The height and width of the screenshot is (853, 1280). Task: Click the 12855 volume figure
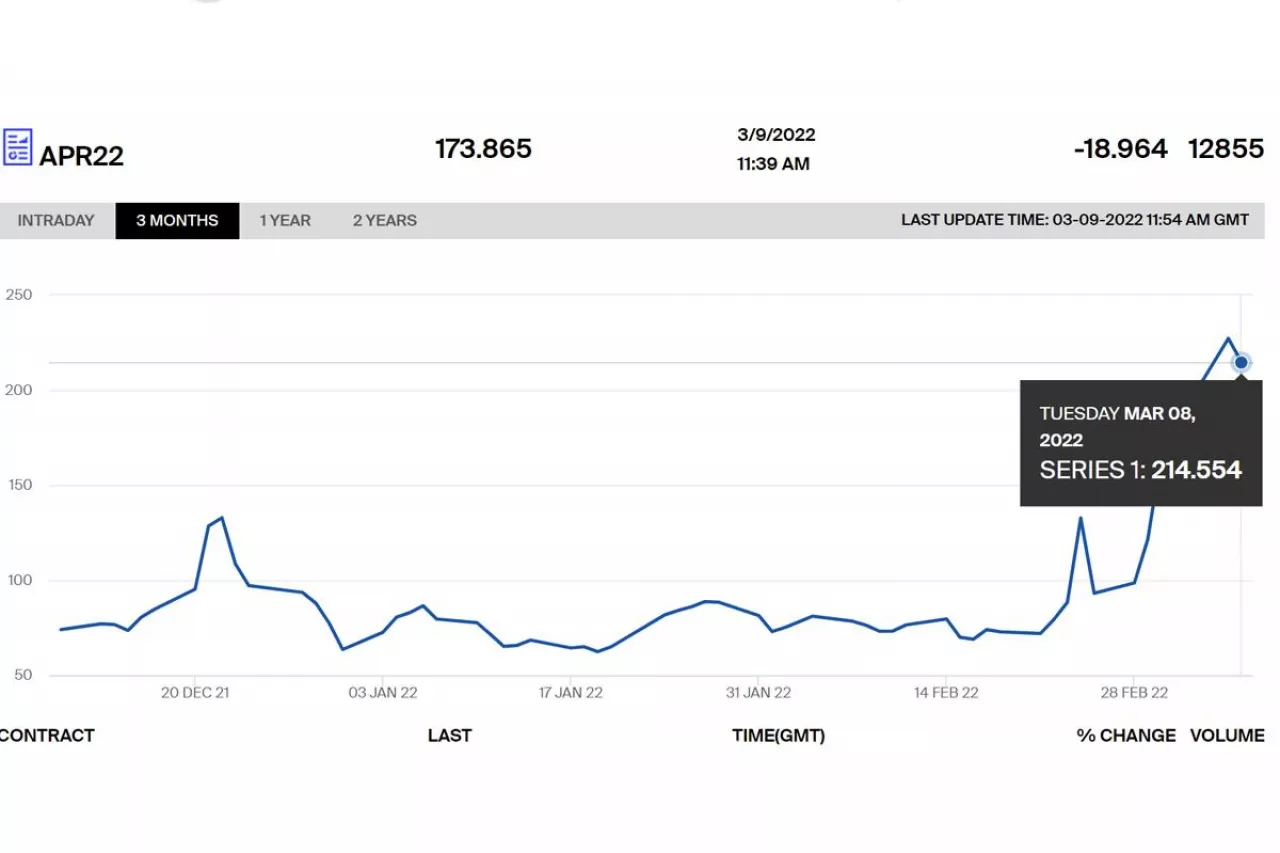coord(1226,149)
